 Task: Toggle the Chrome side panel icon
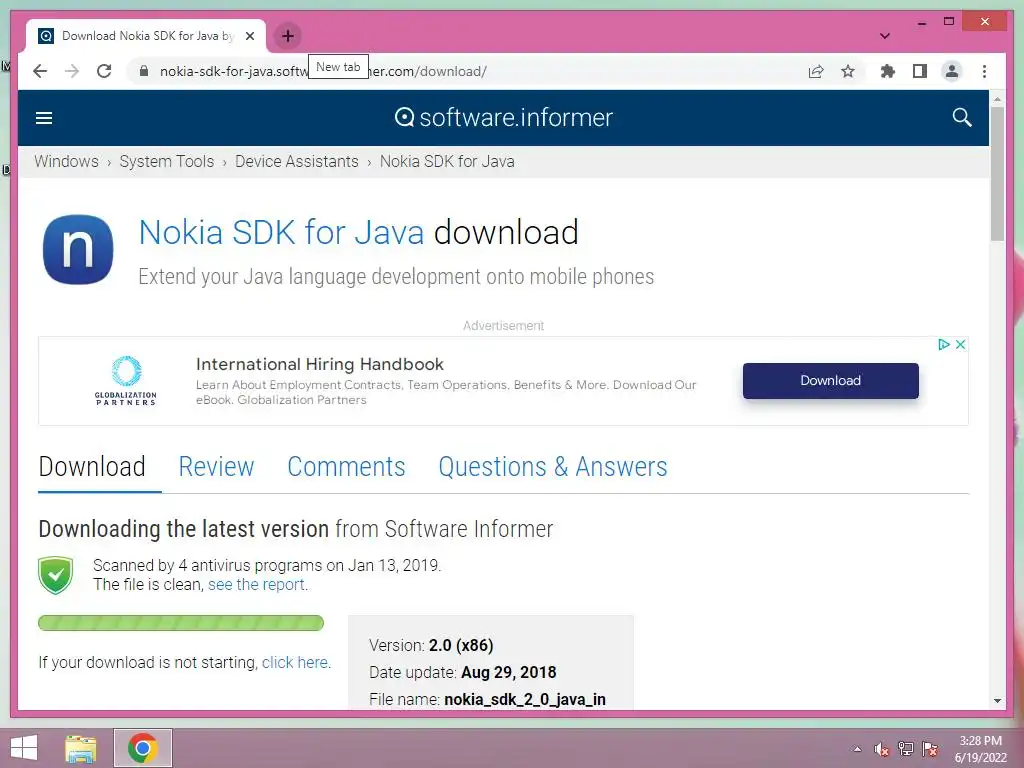(x=920, y=71)
